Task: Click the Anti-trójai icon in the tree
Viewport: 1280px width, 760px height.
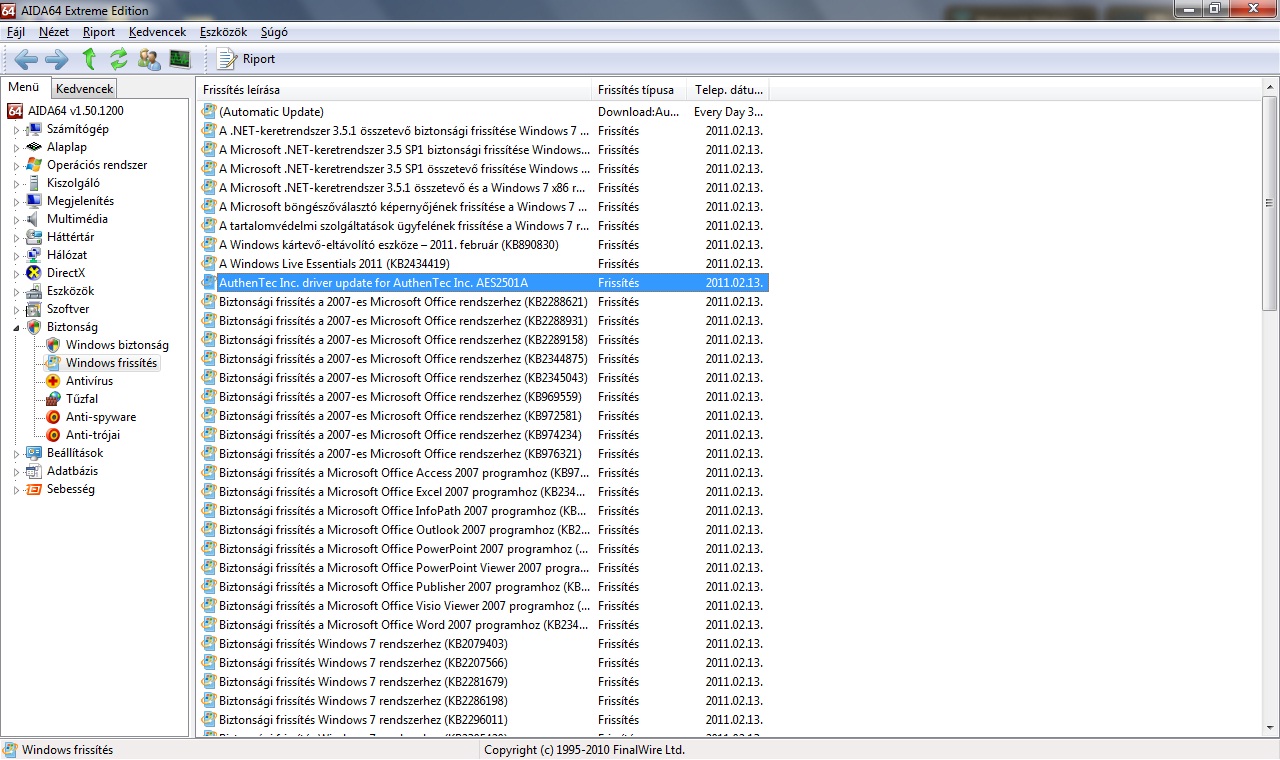Action: [x=53, y=435]
